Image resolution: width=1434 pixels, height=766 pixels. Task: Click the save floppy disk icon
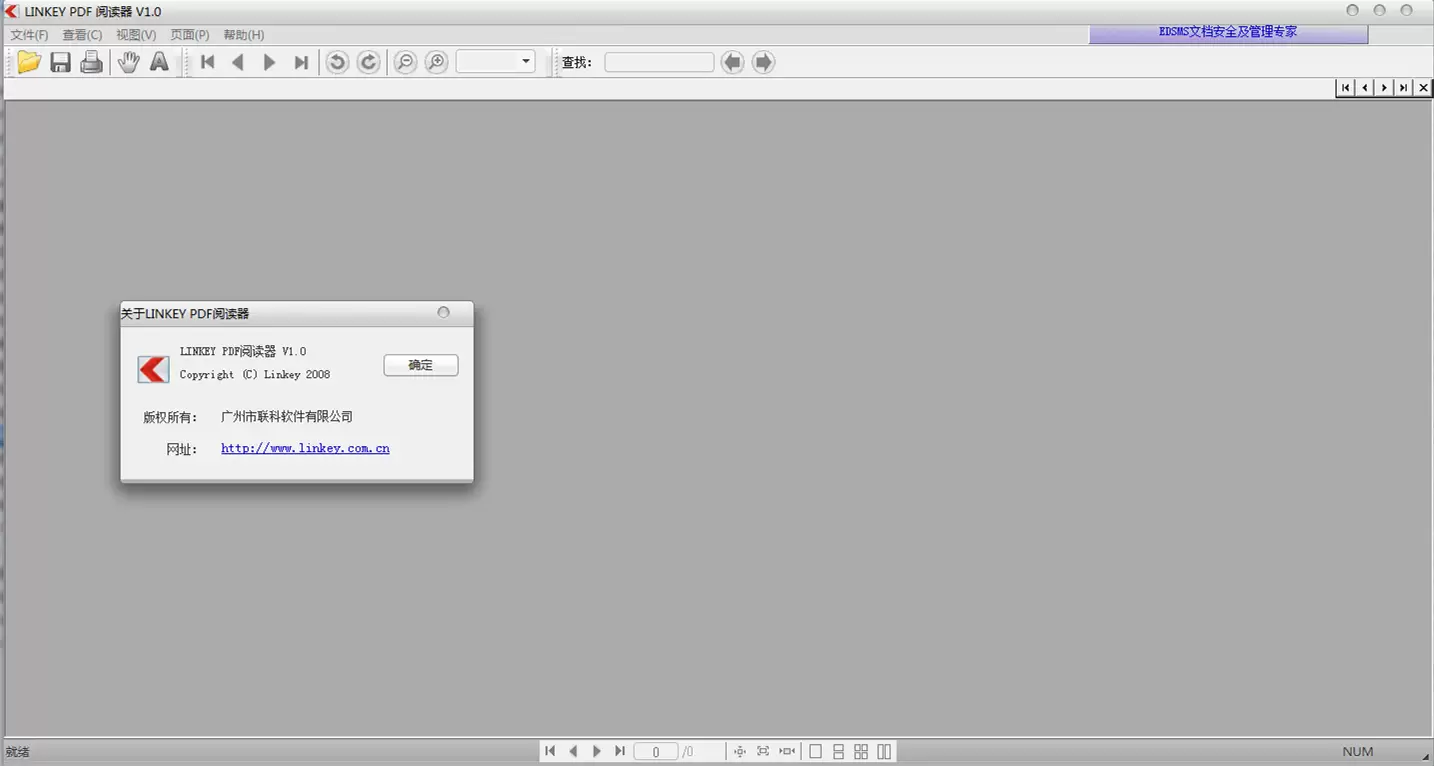(x=60, y=62)
